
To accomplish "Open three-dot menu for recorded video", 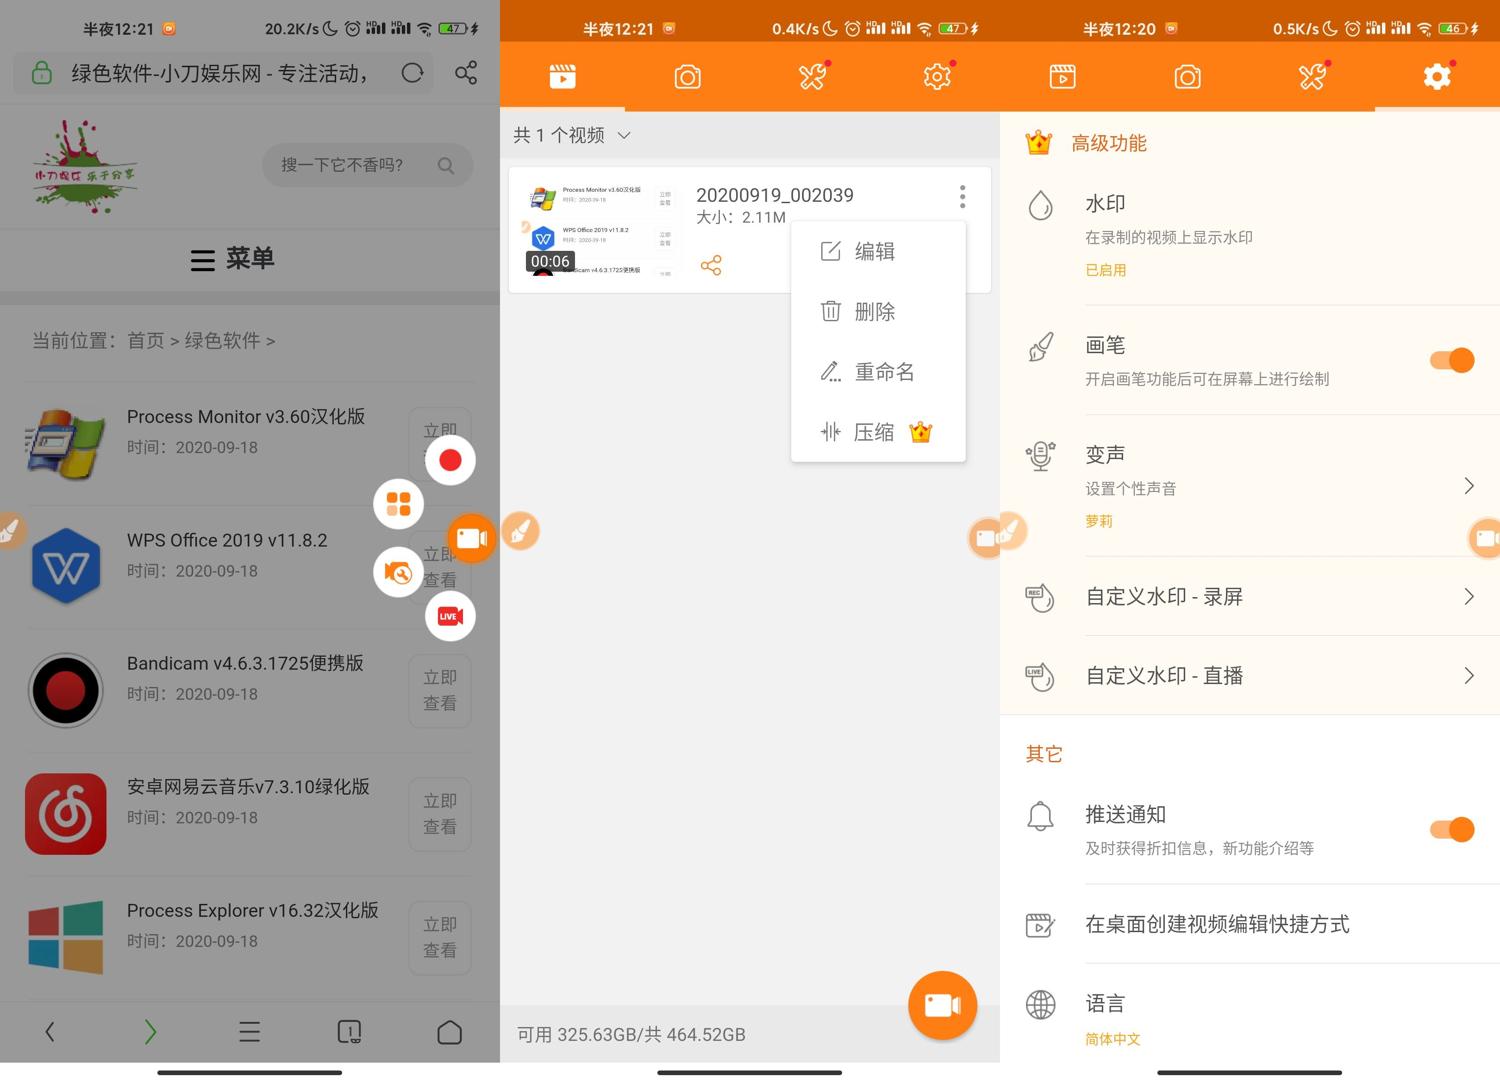I will pyautogui.click(x=962, y=196).
